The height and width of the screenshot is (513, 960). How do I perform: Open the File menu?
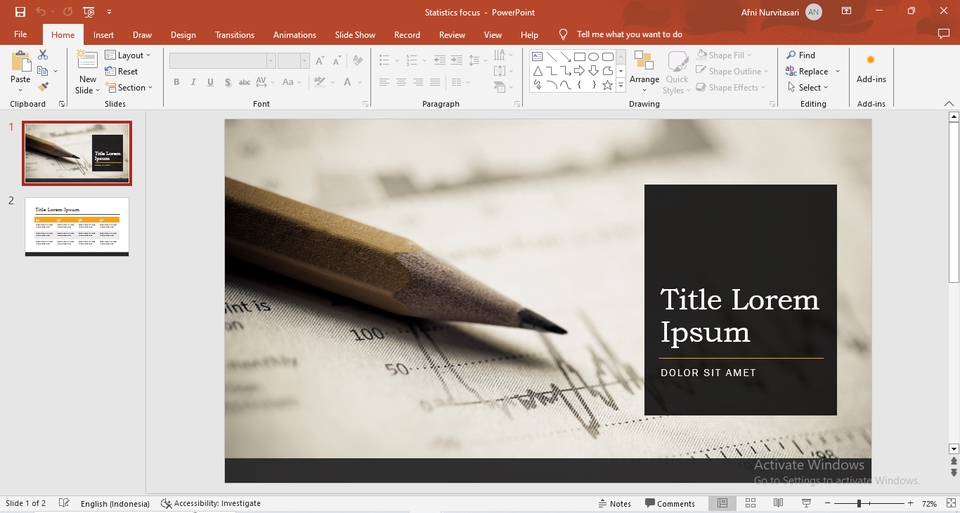[x=20, y=34]
